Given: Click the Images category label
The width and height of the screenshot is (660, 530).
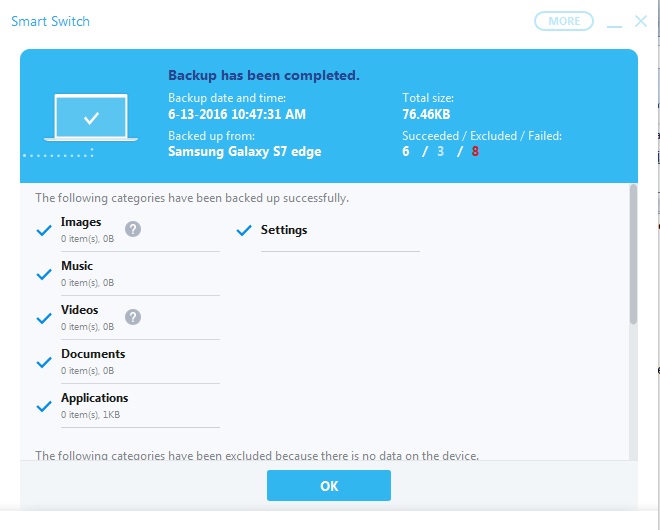Looking at the screenshot, I should coord(81,222).
